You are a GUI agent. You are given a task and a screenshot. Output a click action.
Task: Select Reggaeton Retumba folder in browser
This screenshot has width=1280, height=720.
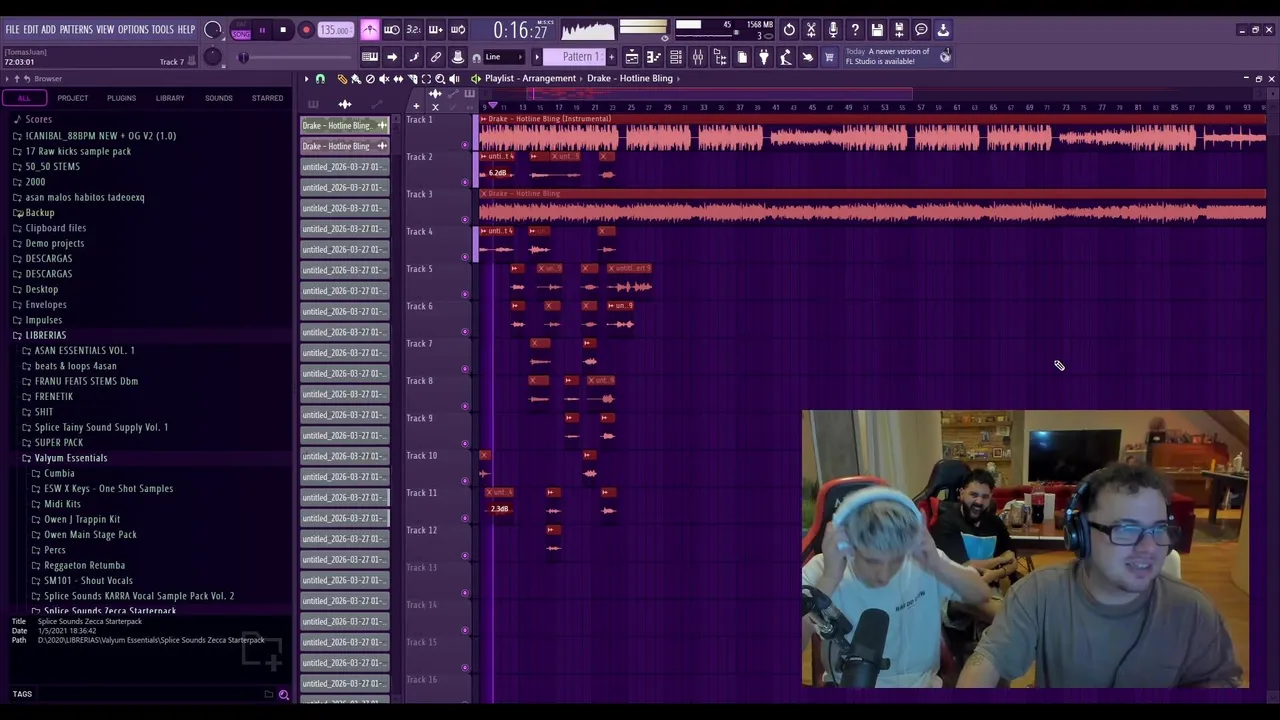84,565
